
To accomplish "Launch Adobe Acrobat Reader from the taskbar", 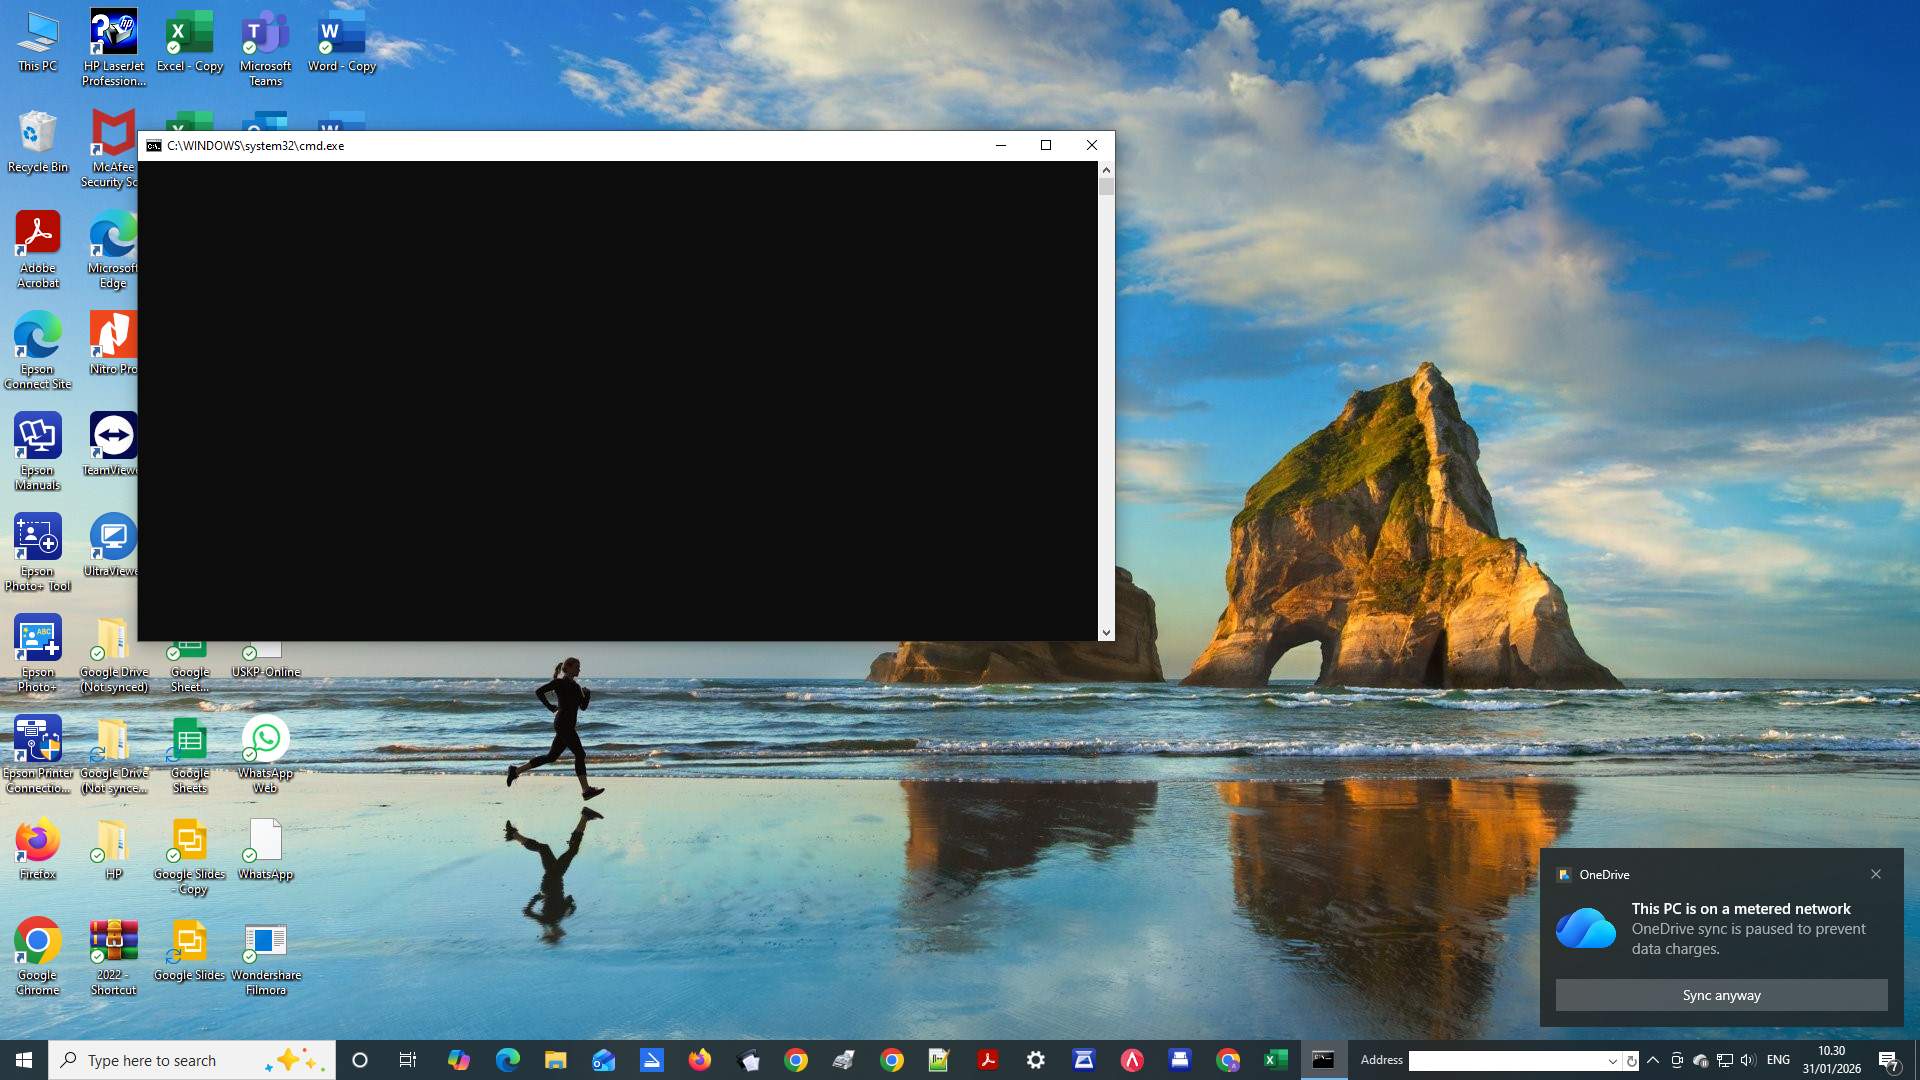I will tap(988, 1060).
